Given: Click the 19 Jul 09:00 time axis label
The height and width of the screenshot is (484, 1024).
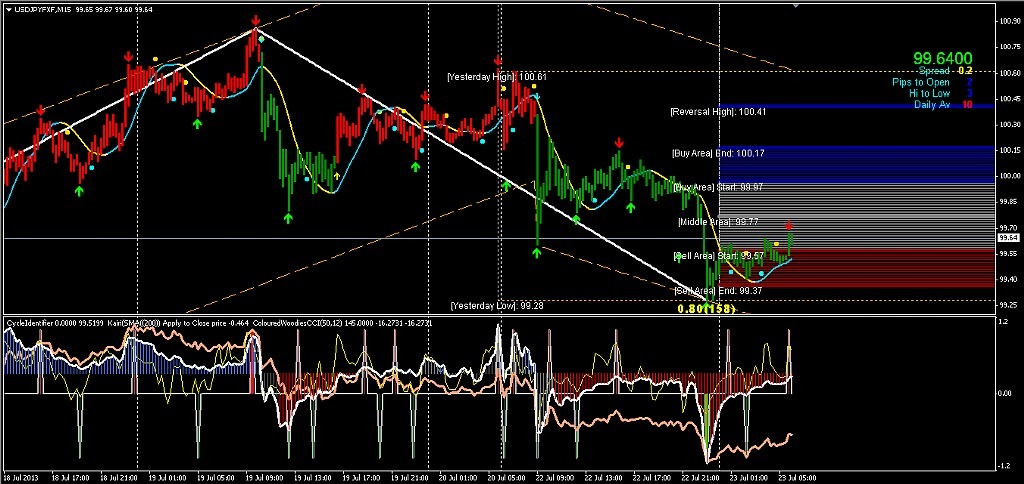Looking at the screenshot, I should [x=266, y=477].
